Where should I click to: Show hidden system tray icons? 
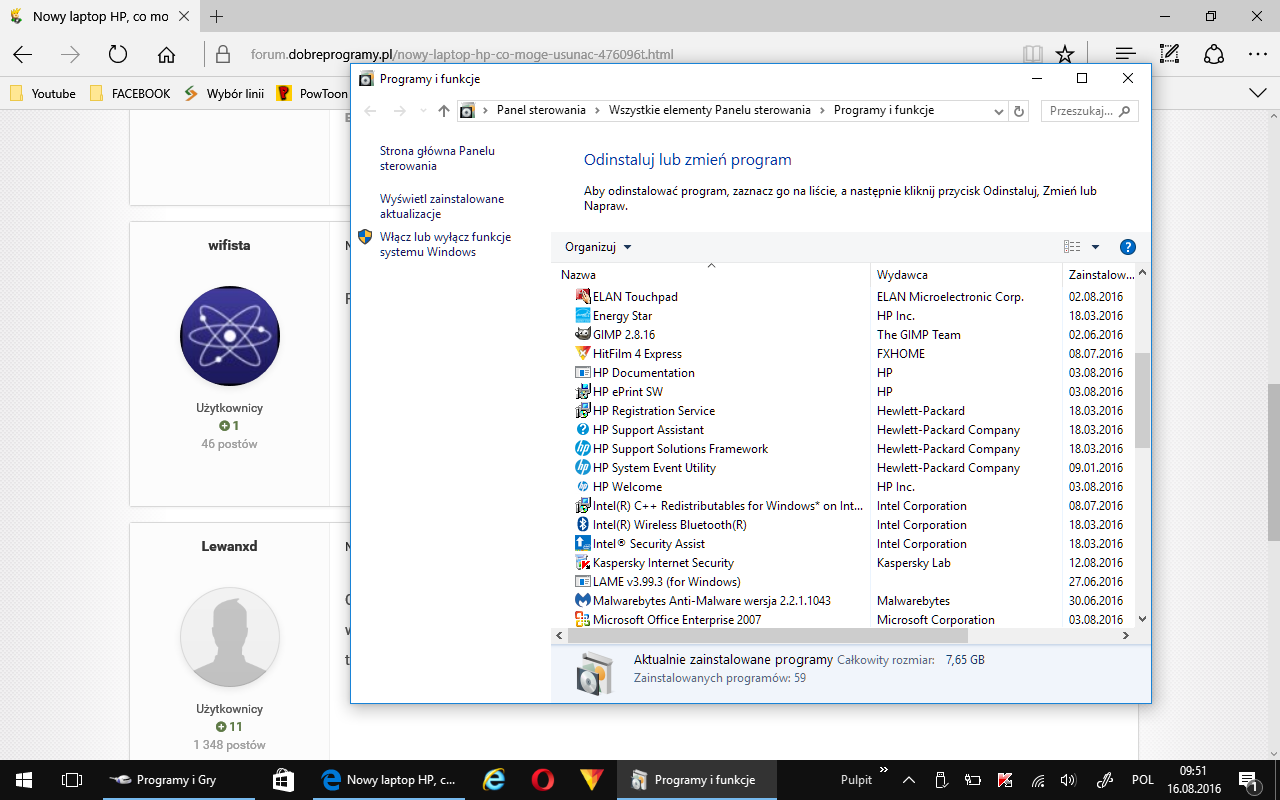(909, 780)
